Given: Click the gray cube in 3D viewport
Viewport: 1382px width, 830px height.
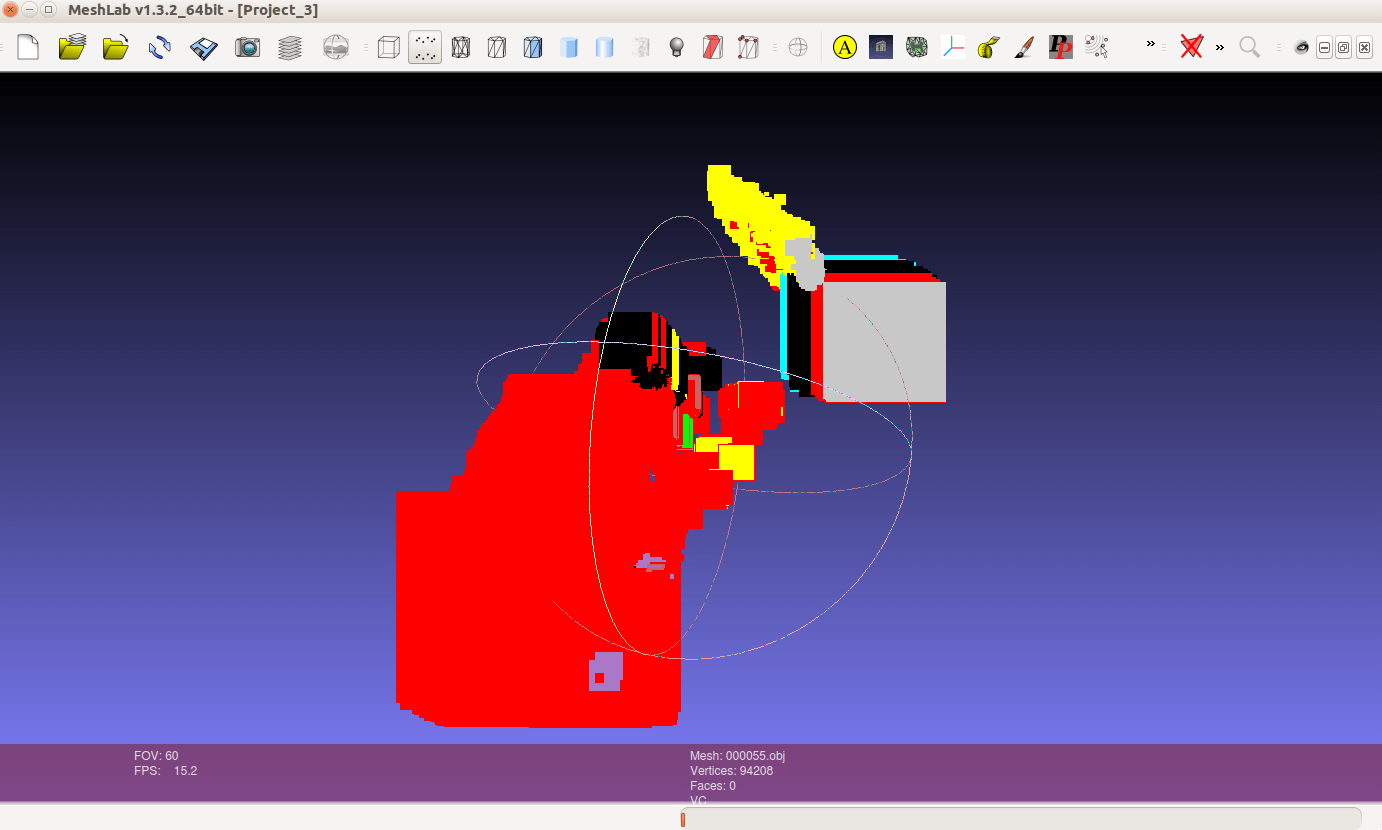Looking at the screenshot, I should (884, 341).
